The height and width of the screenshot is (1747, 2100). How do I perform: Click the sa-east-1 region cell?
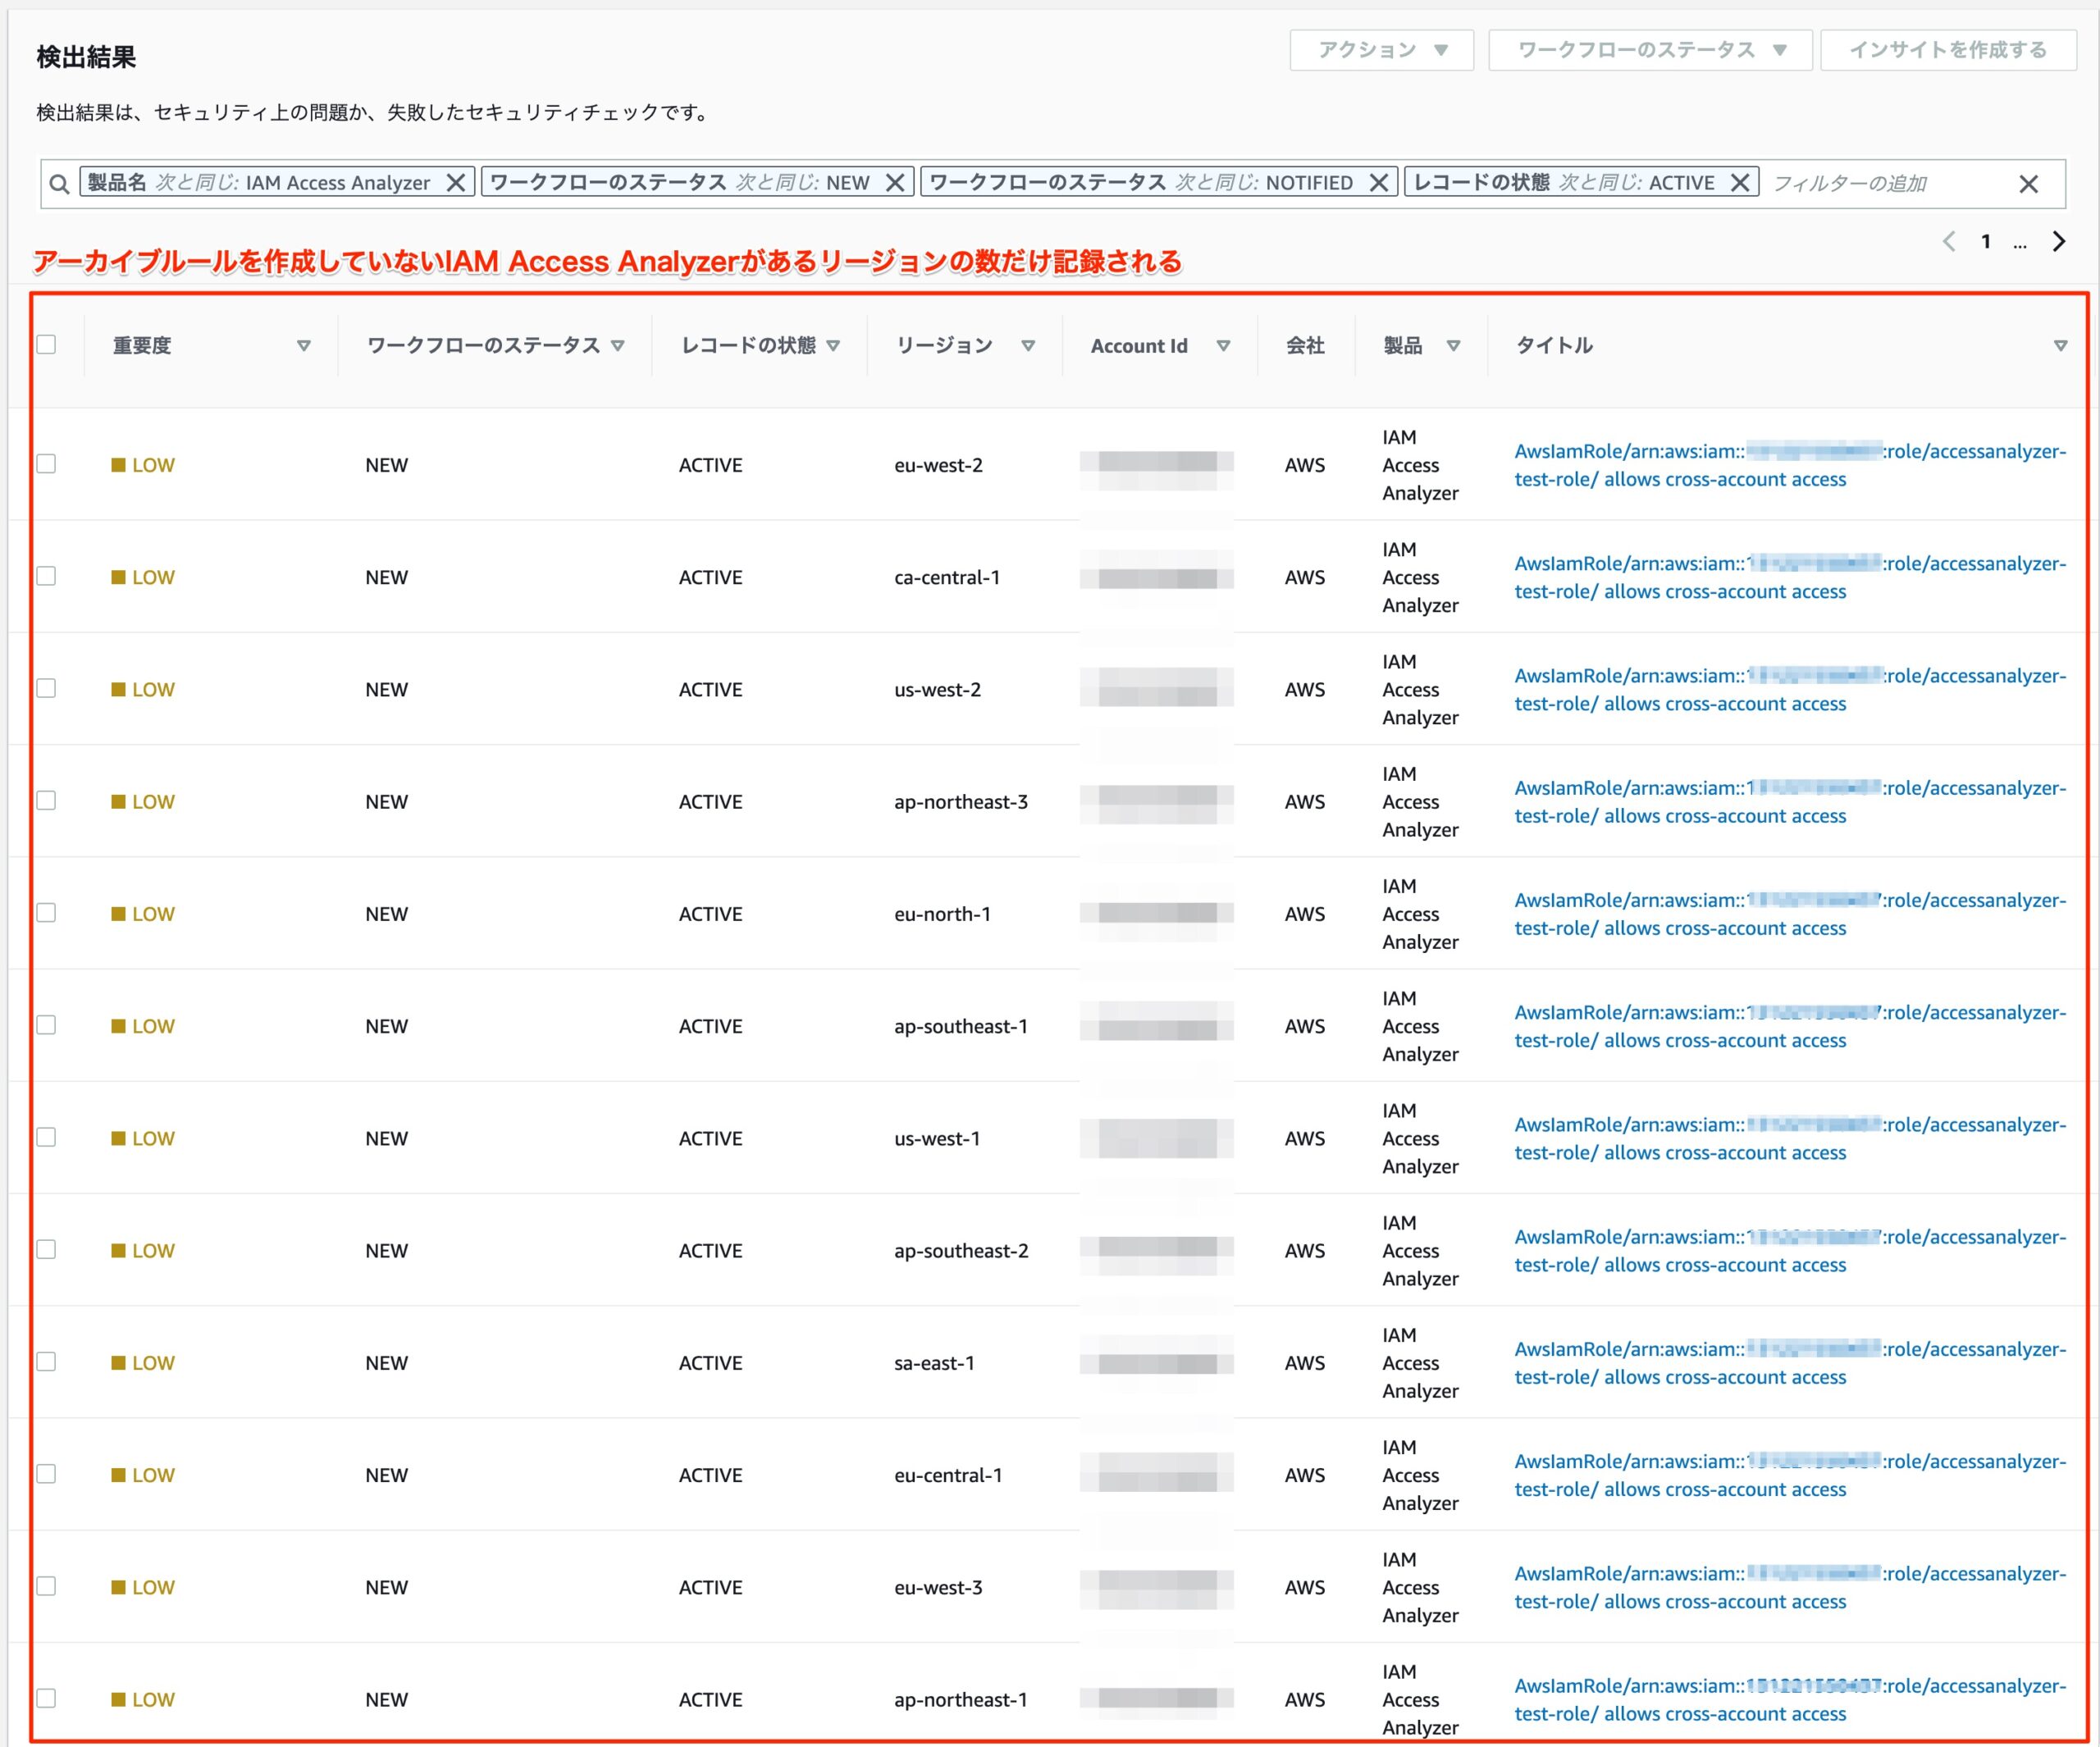tap(934, 1363)
